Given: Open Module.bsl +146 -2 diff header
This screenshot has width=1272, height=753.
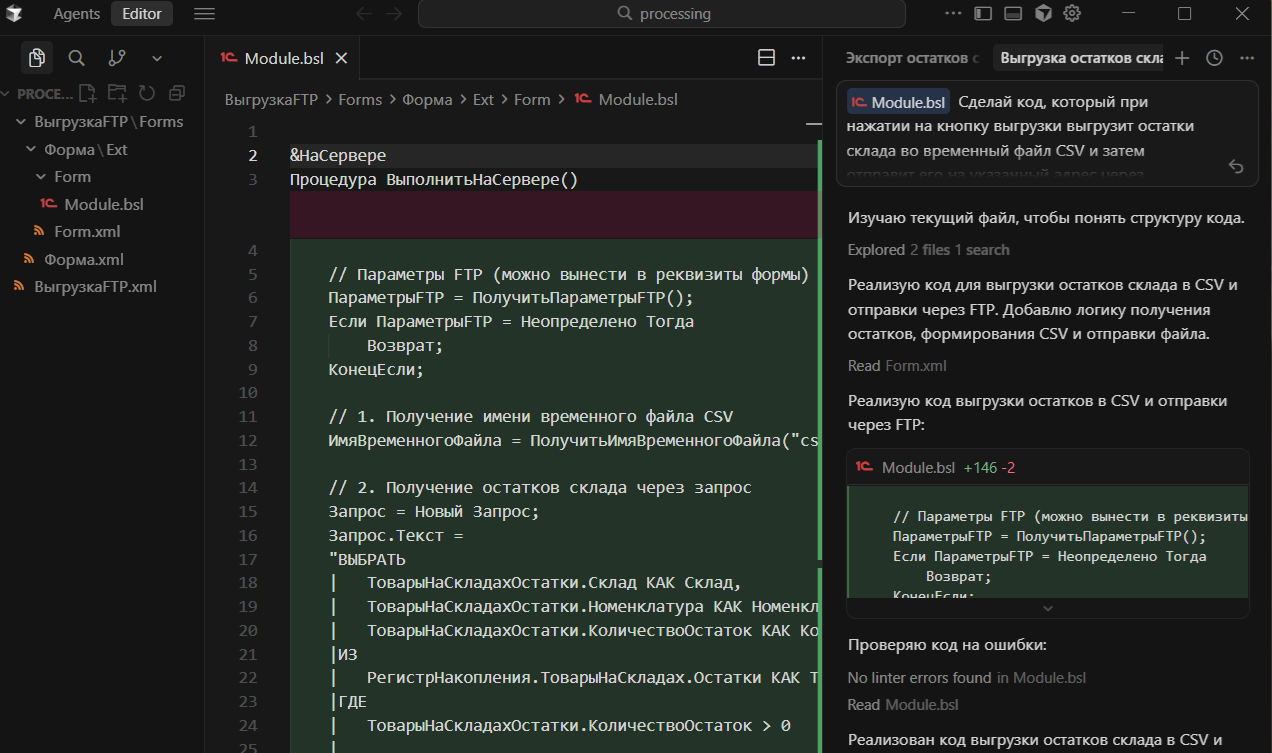Looking at the screenshot, I should [x=1047, y=467].
